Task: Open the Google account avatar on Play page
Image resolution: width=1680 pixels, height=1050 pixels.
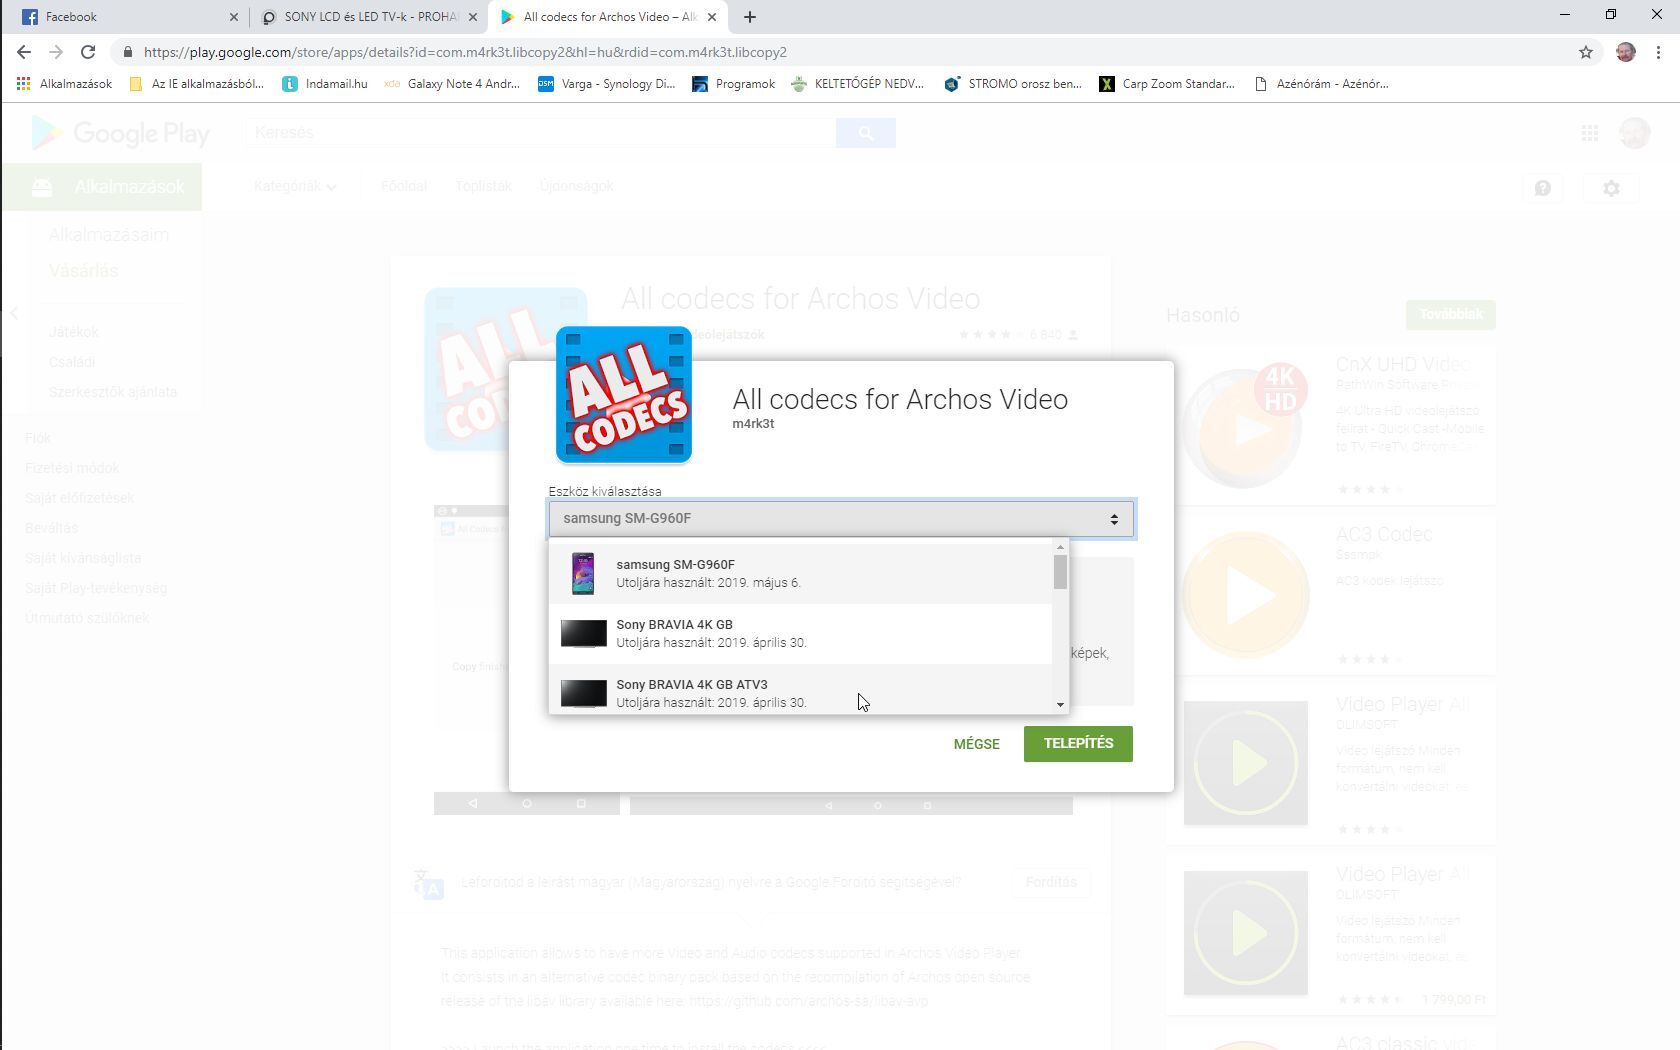Action: [x=1635, y=133]
